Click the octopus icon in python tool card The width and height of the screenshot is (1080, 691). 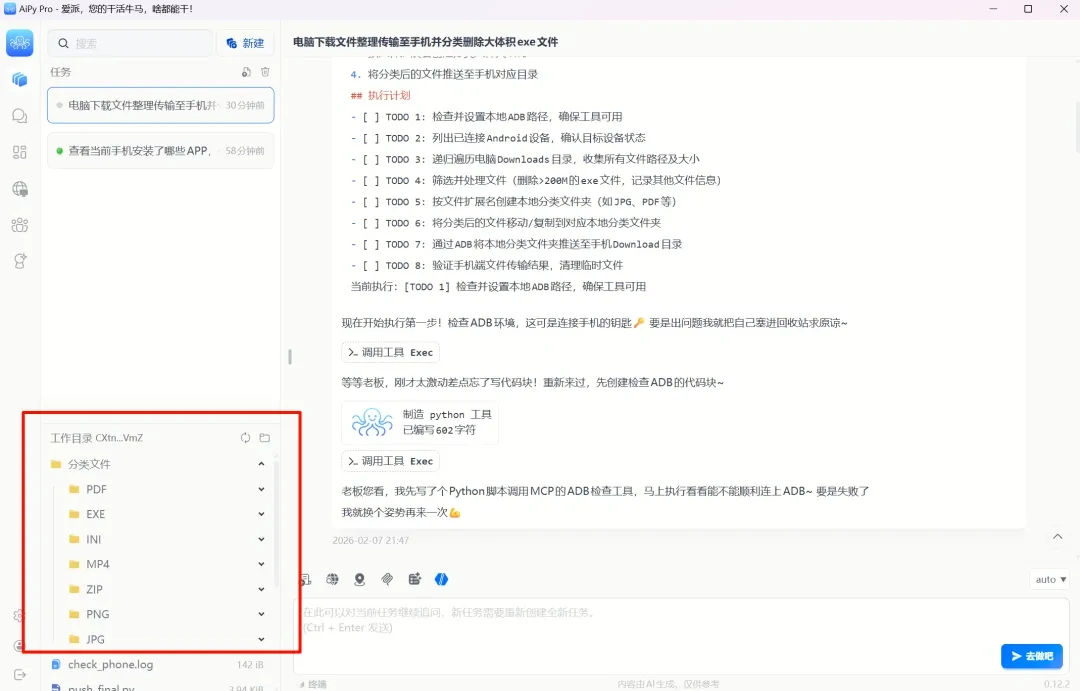pos(372,422)
